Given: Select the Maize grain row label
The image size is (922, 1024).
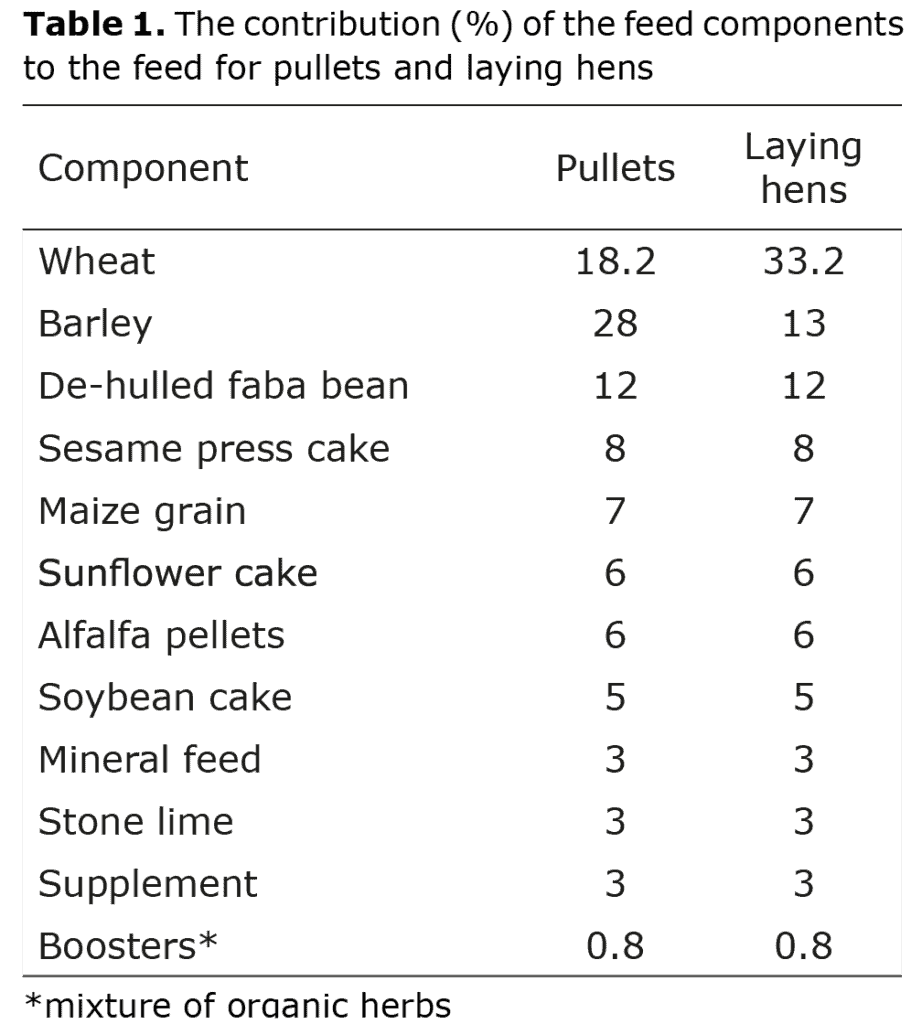Looking at the screenshot, I should [x=142, y=511].
